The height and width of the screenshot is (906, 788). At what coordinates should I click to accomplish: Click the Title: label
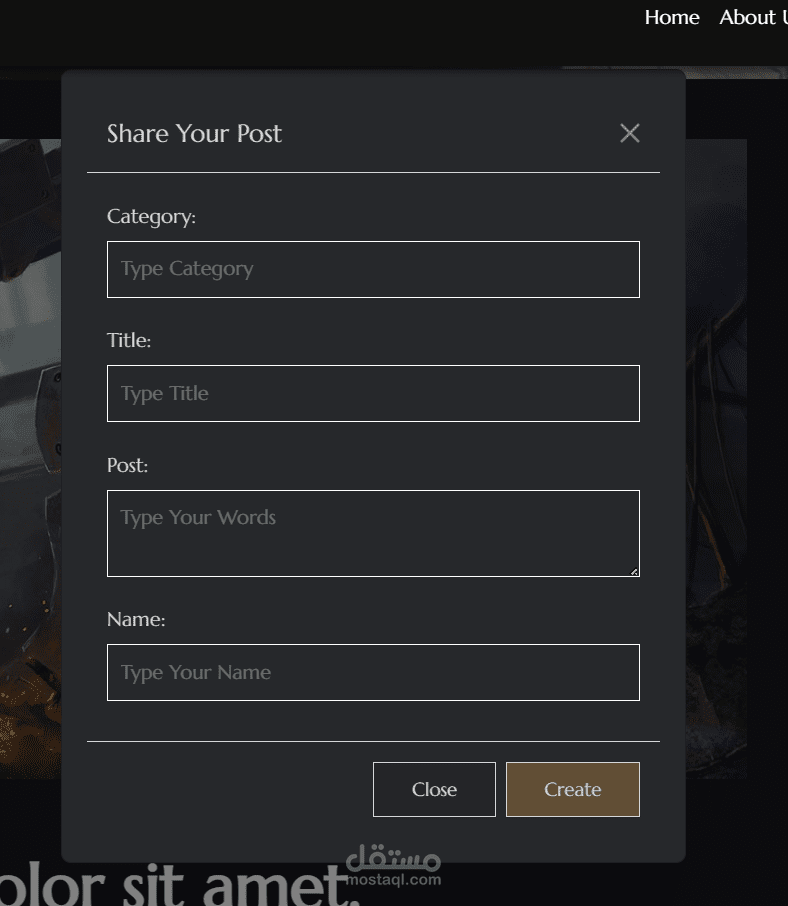(x=129, y=340)
